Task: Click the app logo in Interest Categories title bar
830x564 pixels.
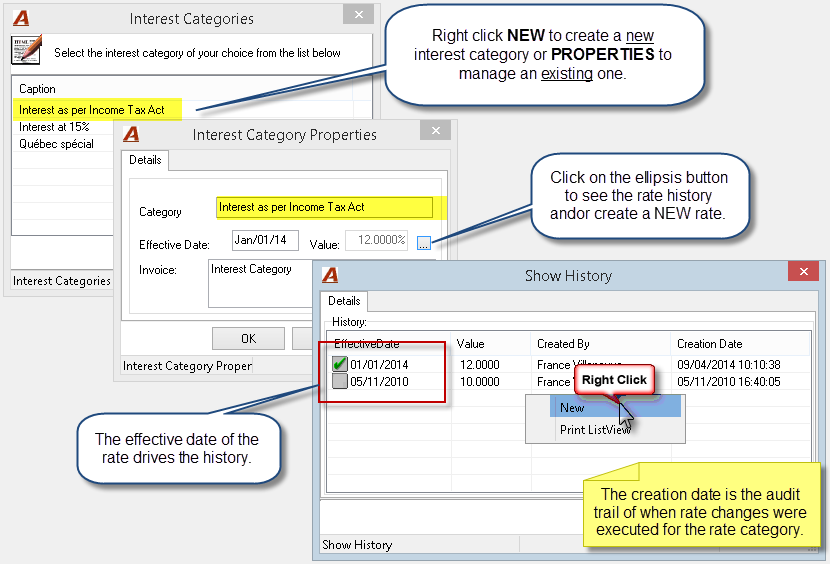Action: coord(22,19)
